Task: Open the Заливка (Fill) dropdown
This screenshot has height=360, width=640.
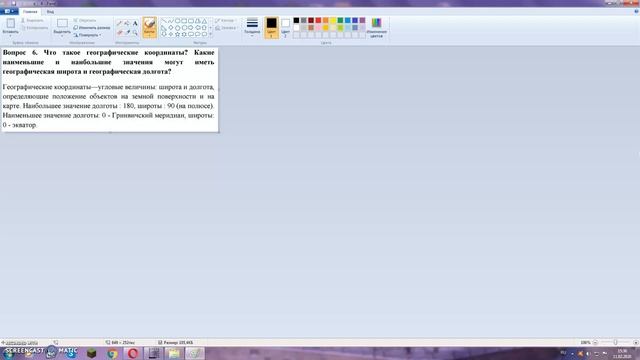Action: 227,28
